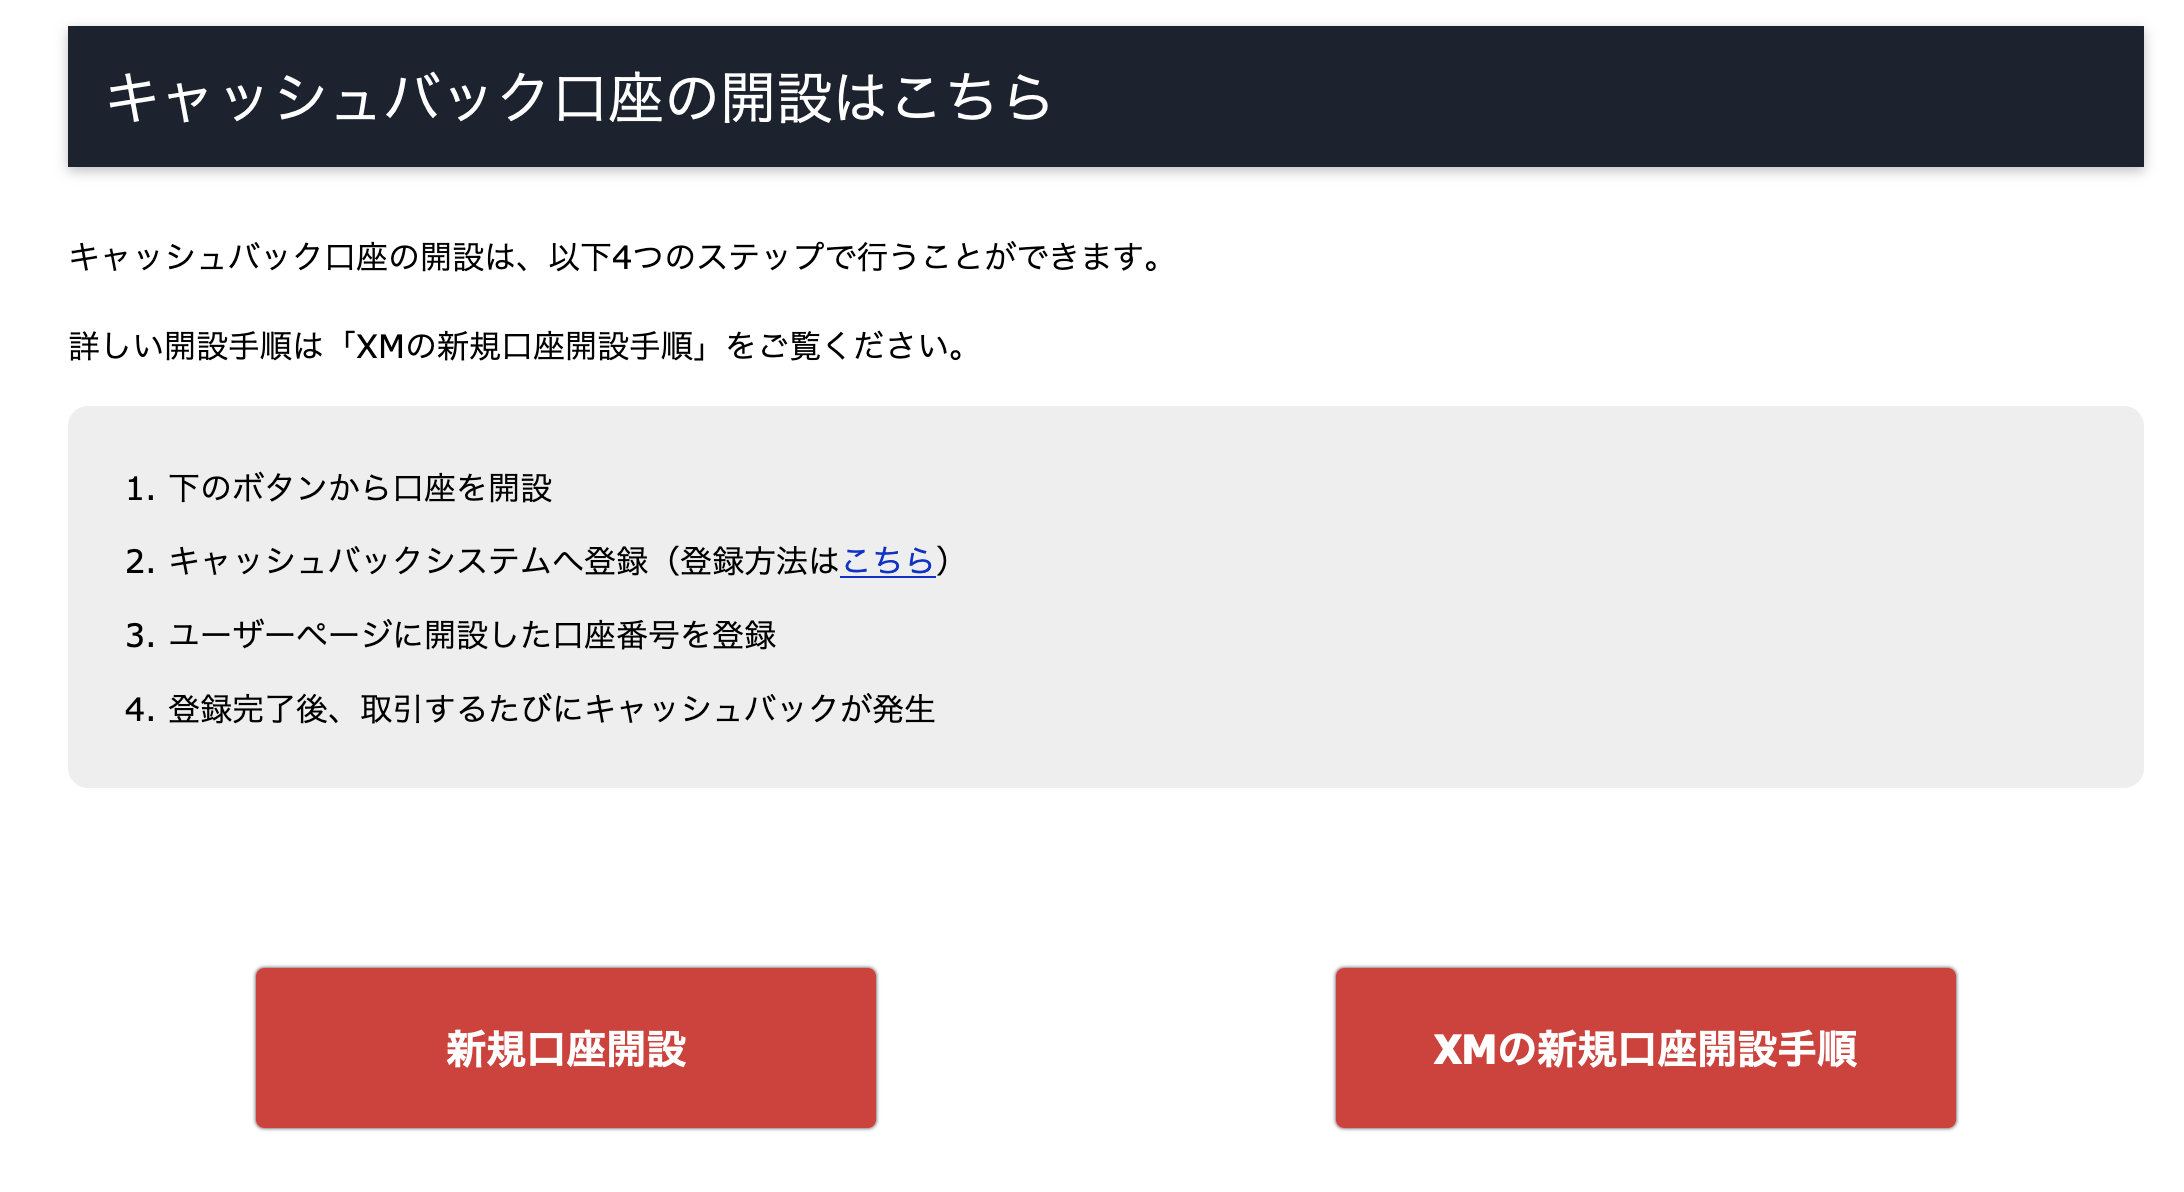Image resolution: width=2184 pixels, height=1192 pixels.
Task: Click the list number "3." marker
Action: (140, 636)
